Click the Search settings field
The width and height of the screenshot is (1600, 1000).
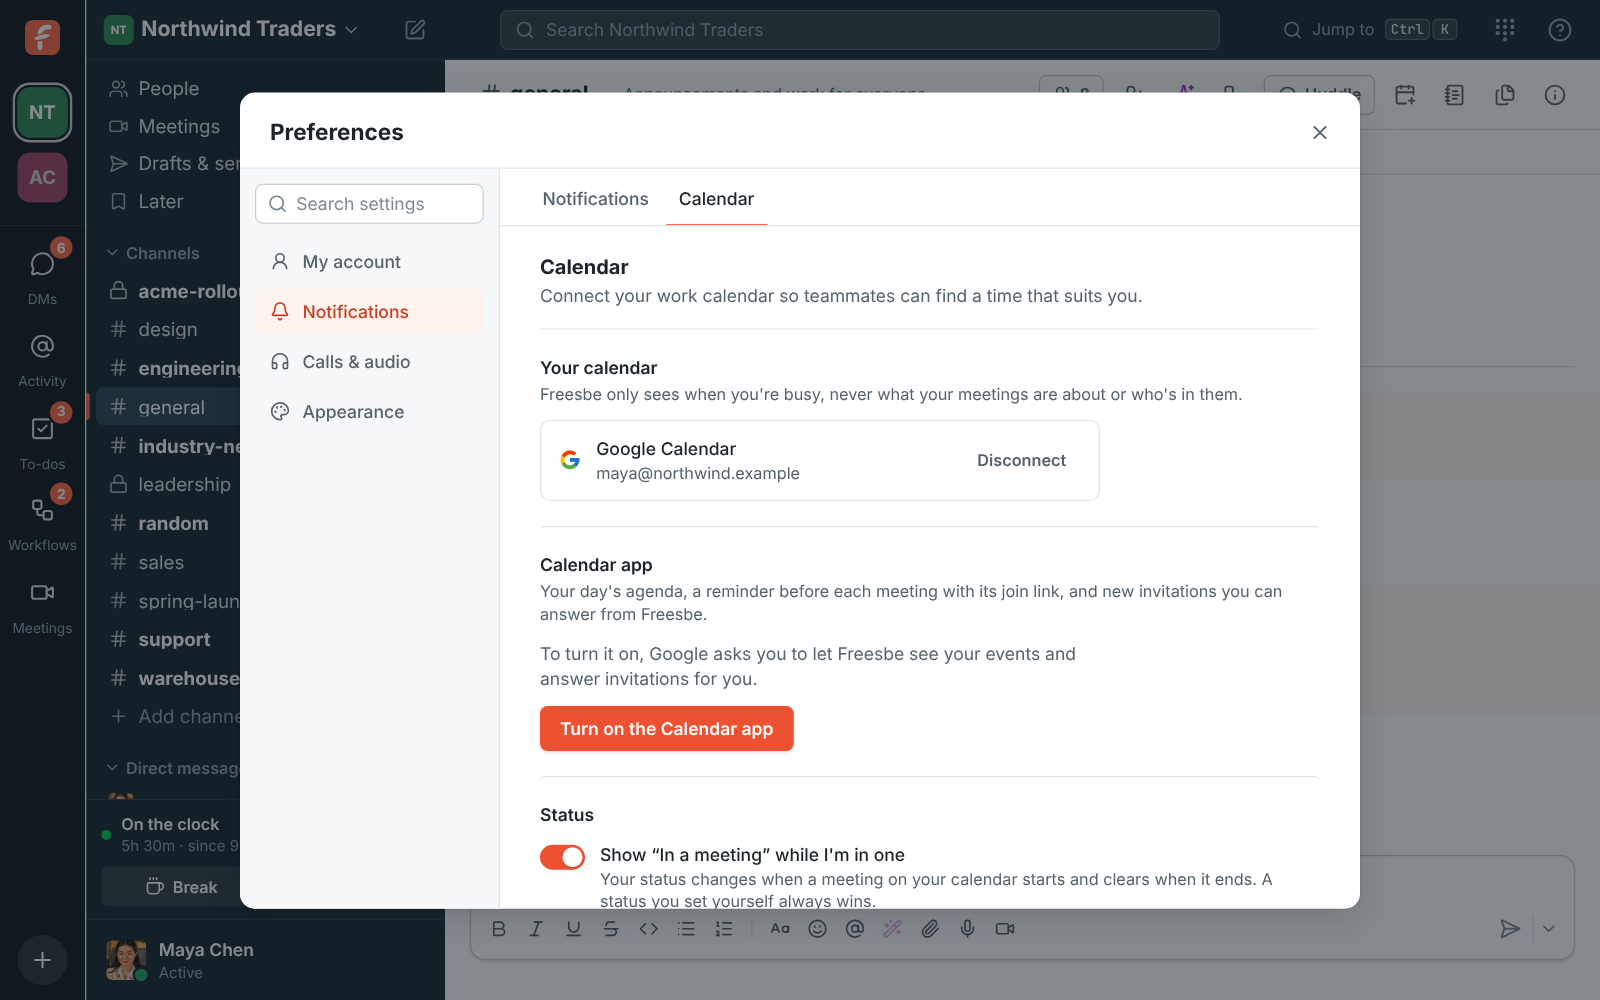pos(369,204)
